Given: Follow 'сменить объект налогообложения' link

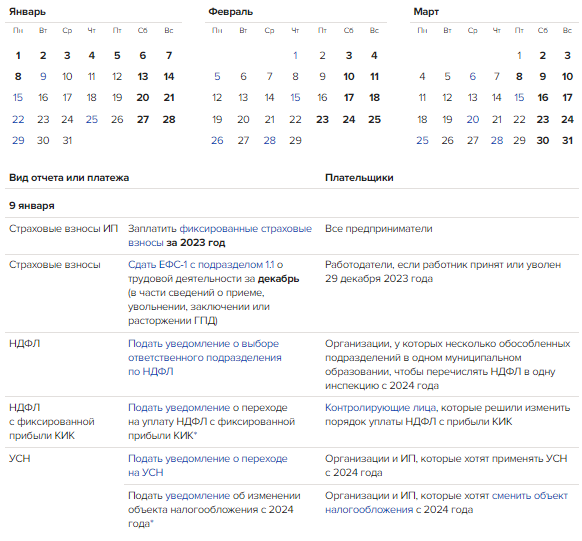Looking at the screenshot, I should [x=447, y=503].
